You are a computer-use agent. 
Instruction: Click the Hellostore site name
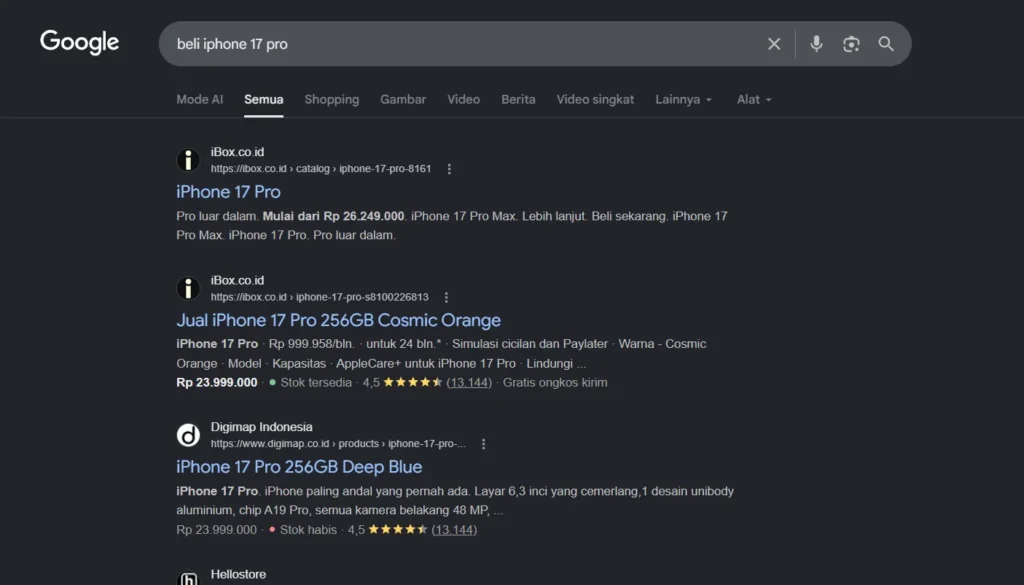(x=238, y=575)
